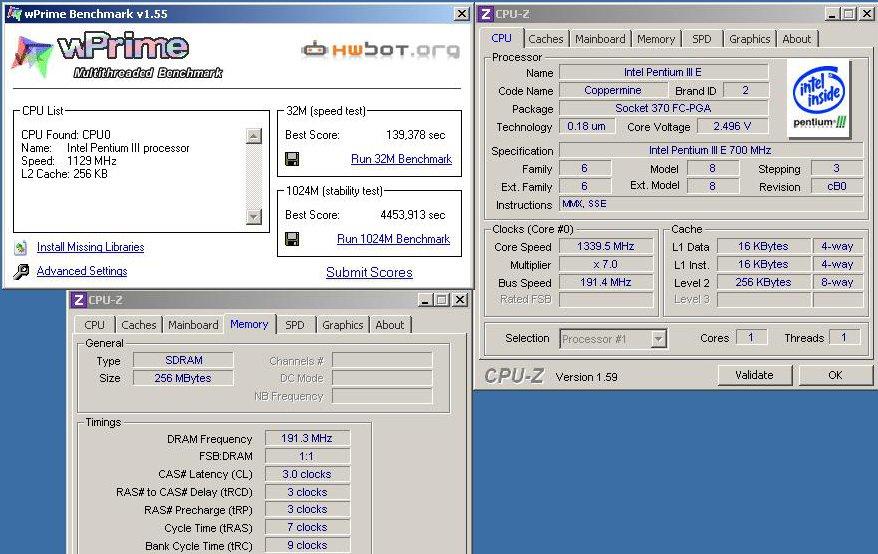Click the CAS# Latency value '3.0 clocks'

[x=307, y=474]
